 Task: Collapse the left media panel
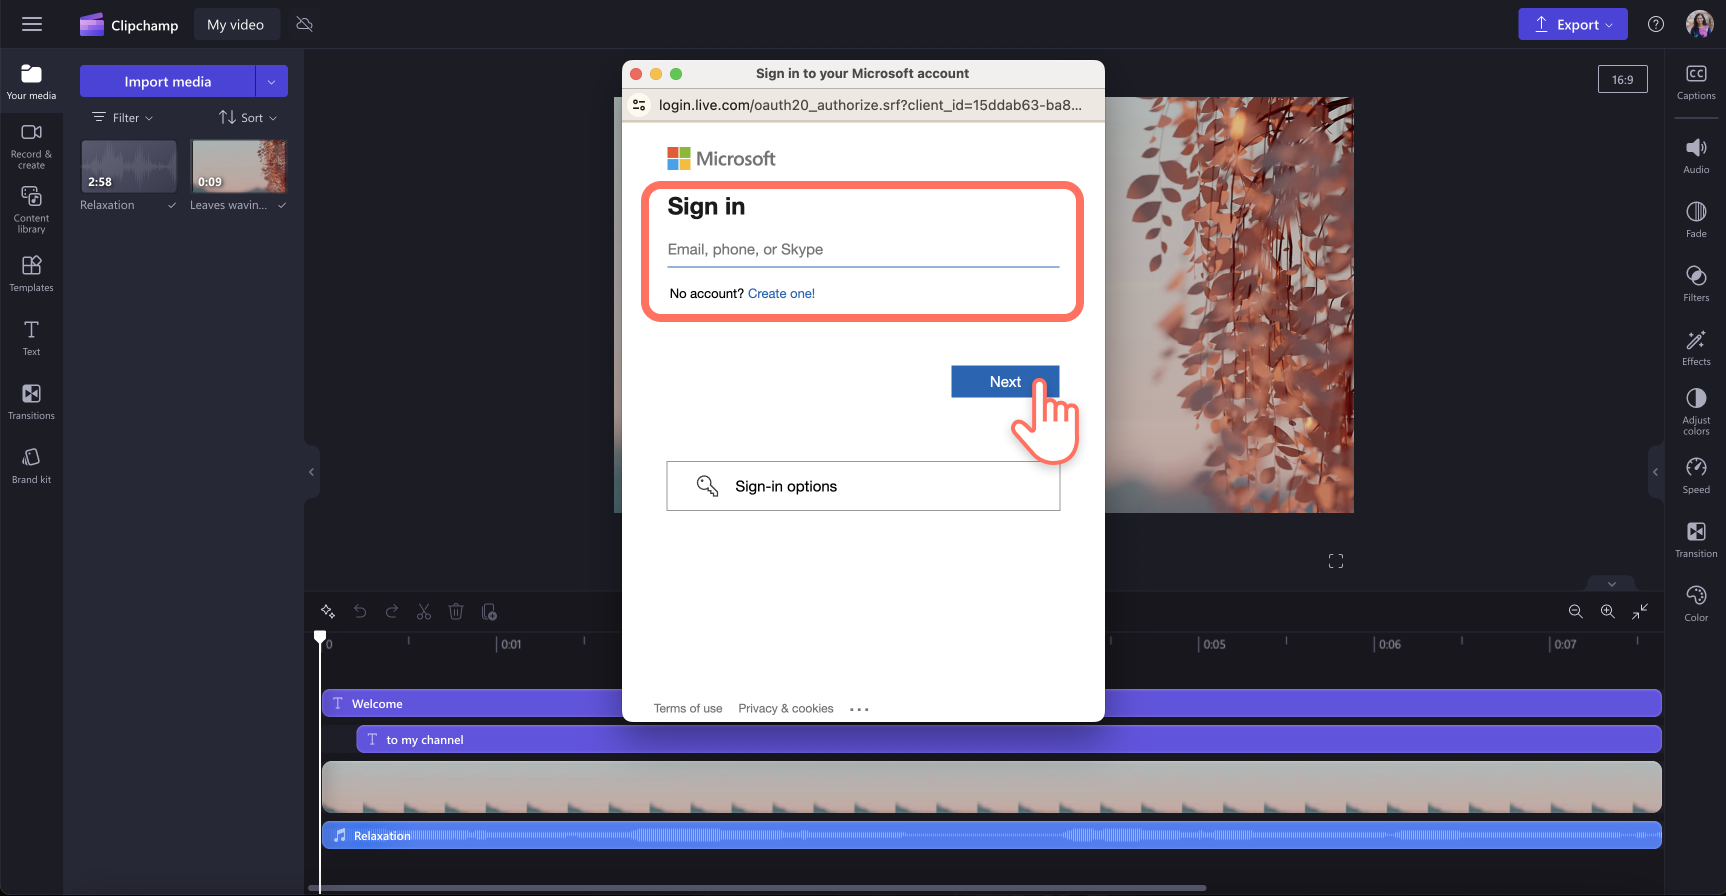[312, 471]
